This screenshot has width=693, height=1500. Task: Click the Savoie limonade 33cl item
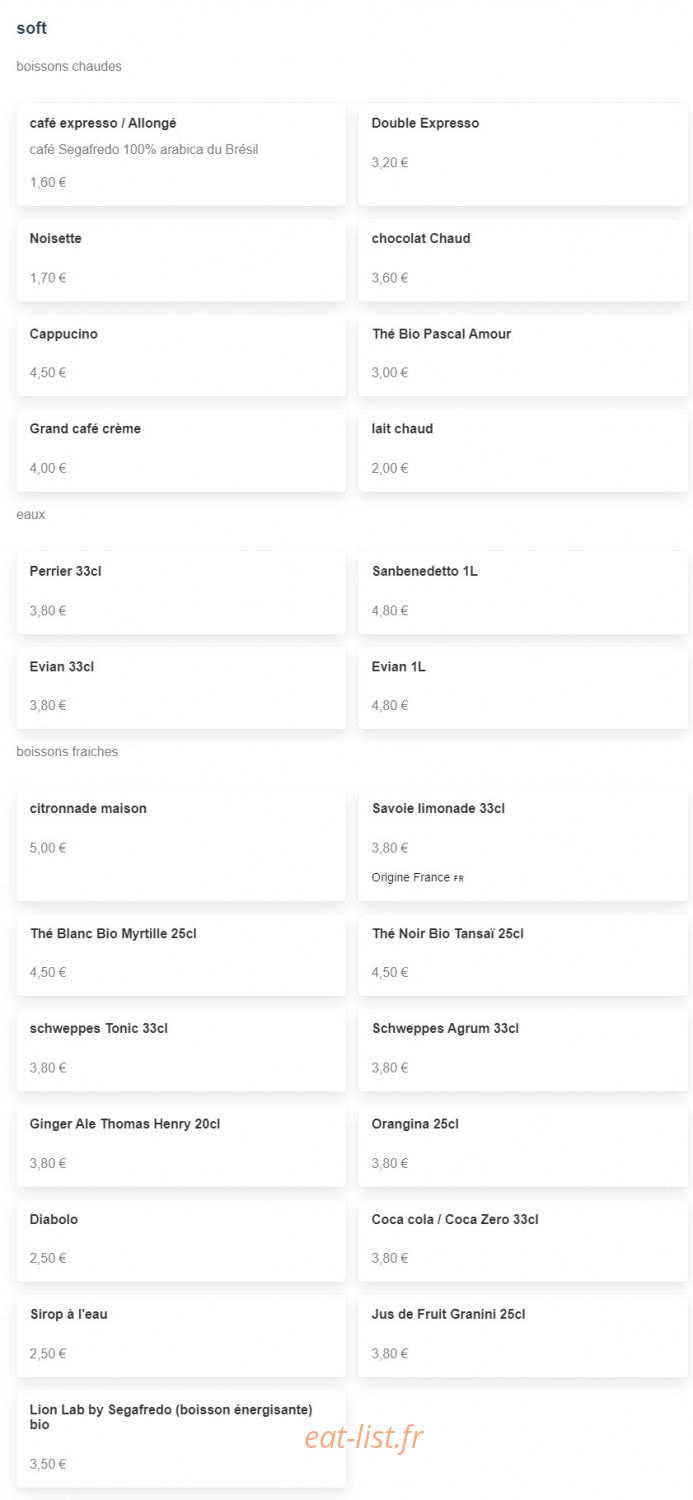[523, 844]
